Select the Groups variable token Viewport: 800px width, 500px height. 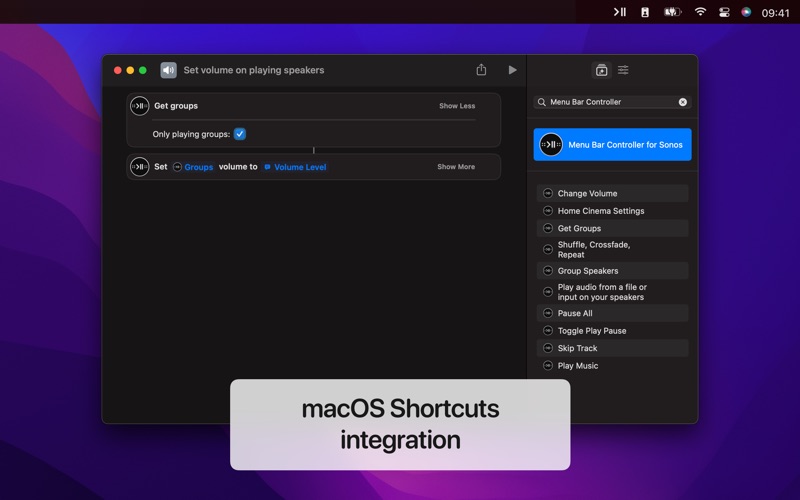193,167
